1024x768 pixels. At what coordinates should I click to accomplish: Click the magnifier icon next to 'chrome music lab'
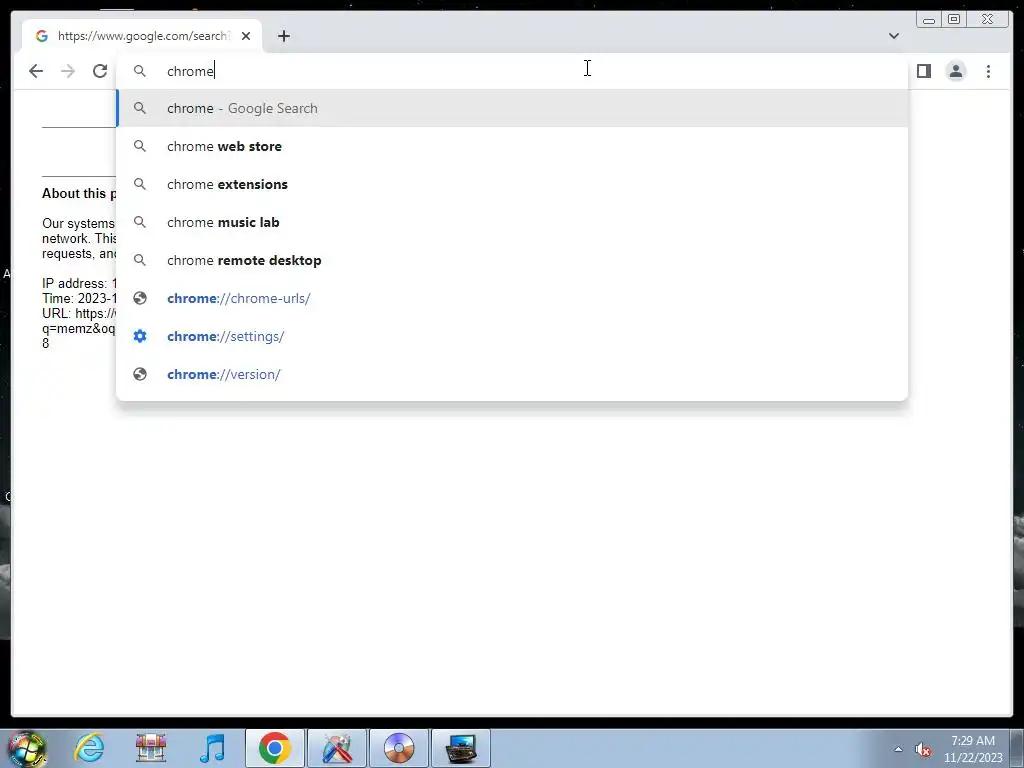pyautogui.click(x=140, y=222)
